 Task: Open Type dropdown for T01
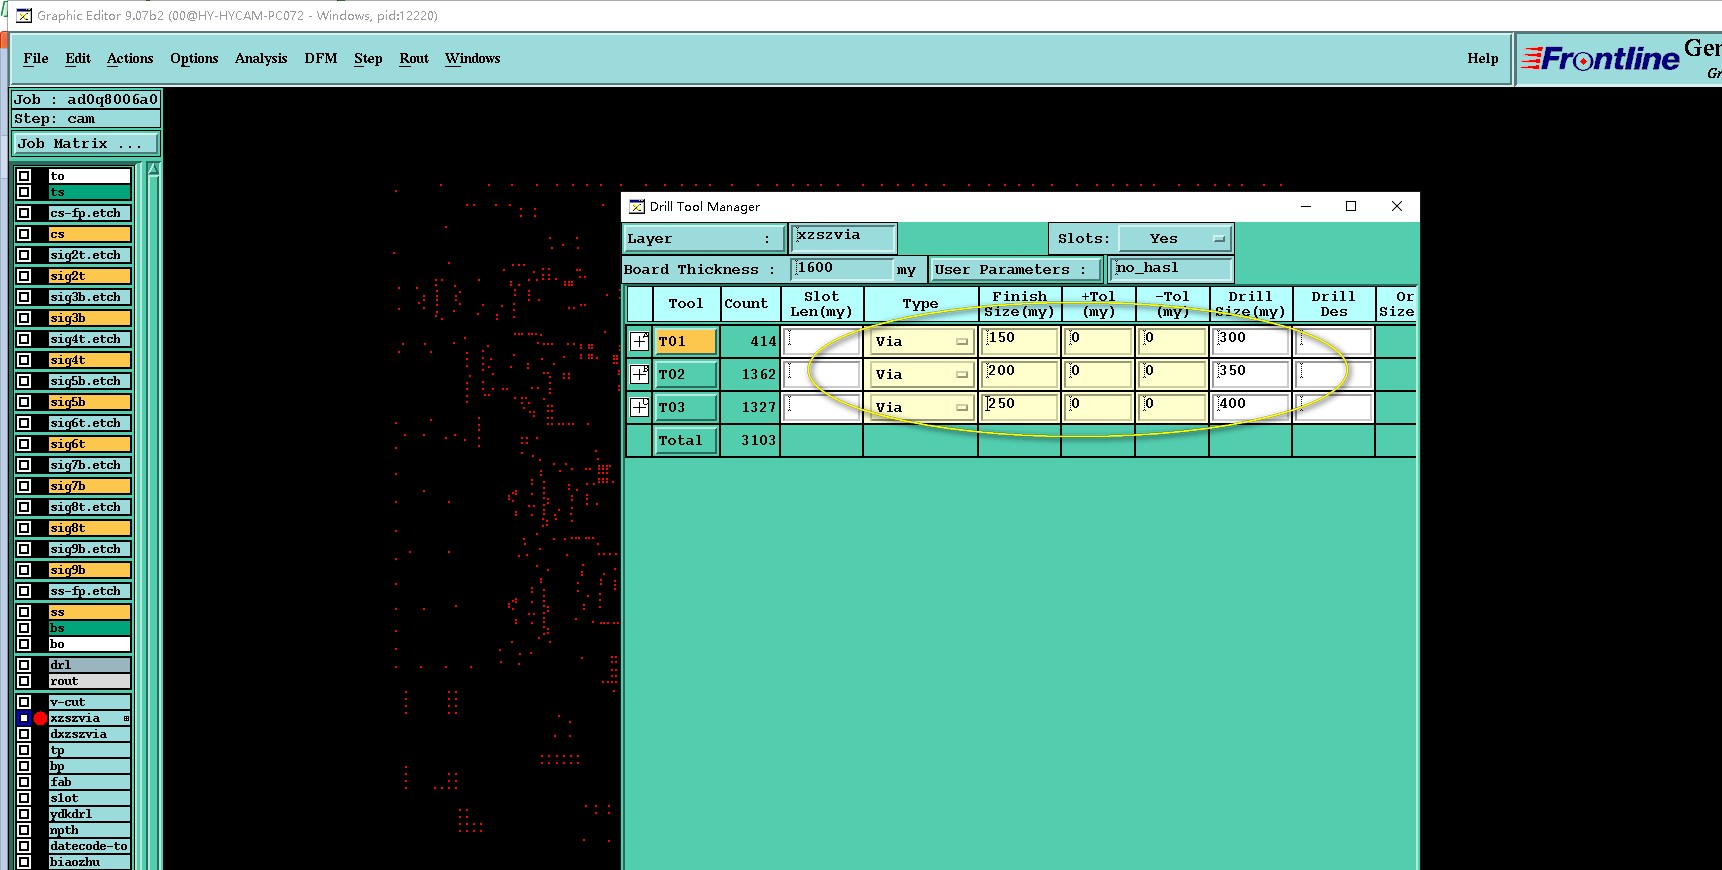coord(921,341)
